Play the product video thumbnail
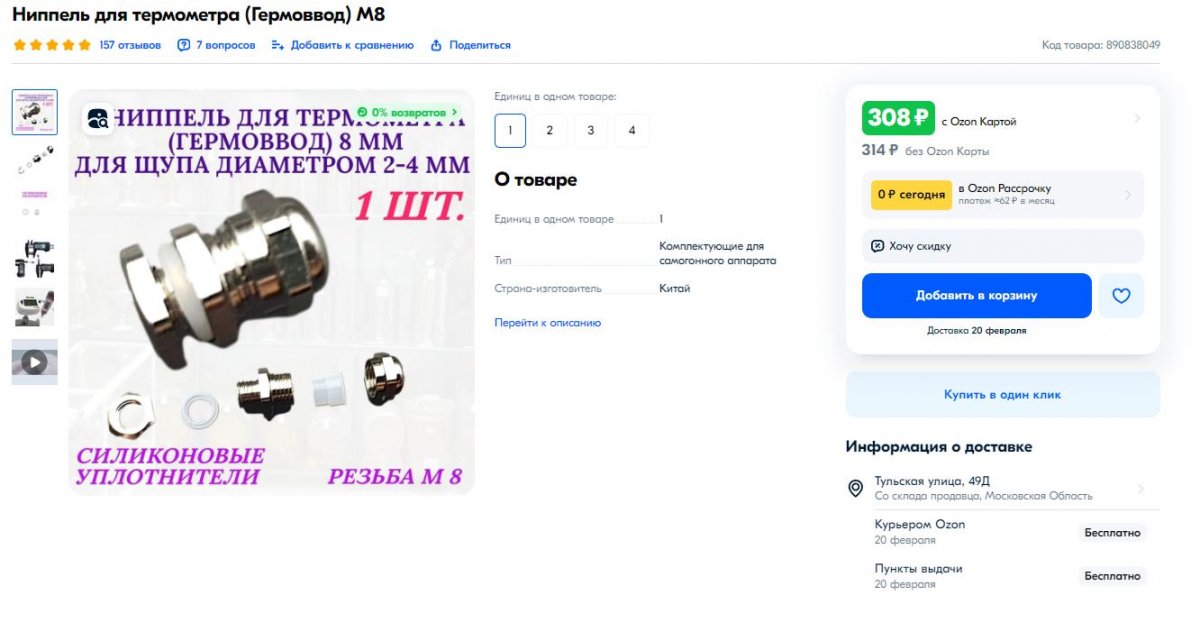This screenshot has height=632, width=1200. (x=35, y=362)
